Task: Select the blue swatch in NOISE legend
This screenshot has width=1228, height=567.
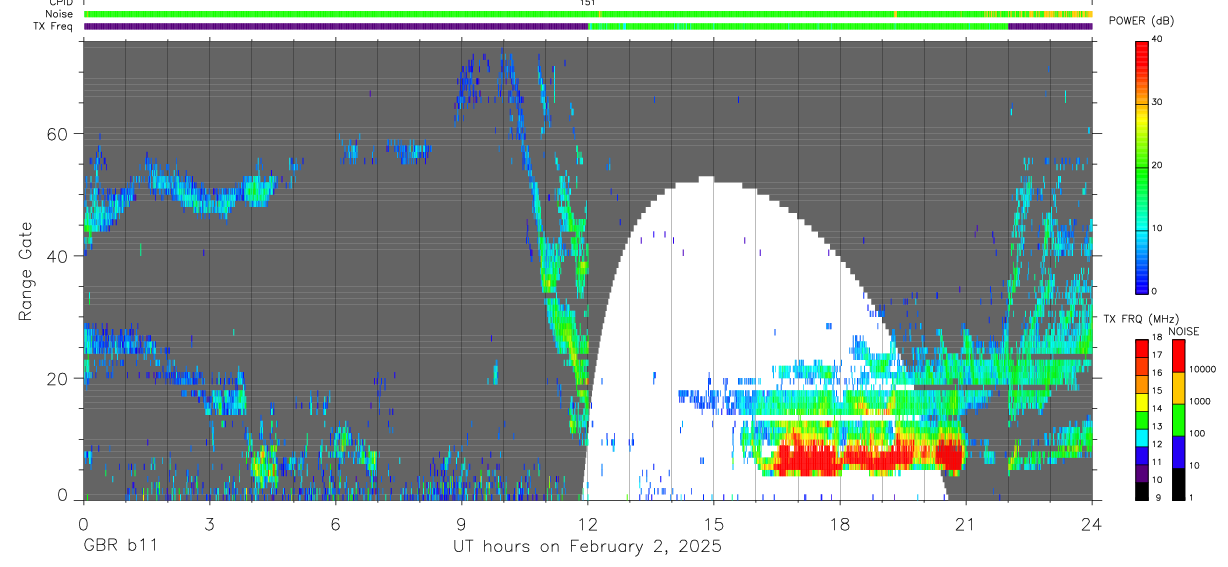Action: [1179, 452]
